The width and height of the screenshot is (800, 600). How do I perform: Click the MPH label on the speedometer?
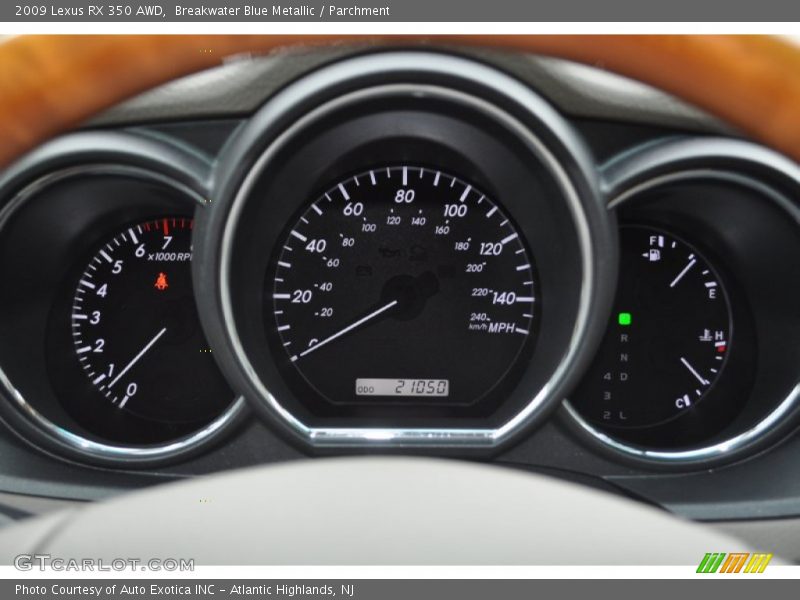point(502,328)
